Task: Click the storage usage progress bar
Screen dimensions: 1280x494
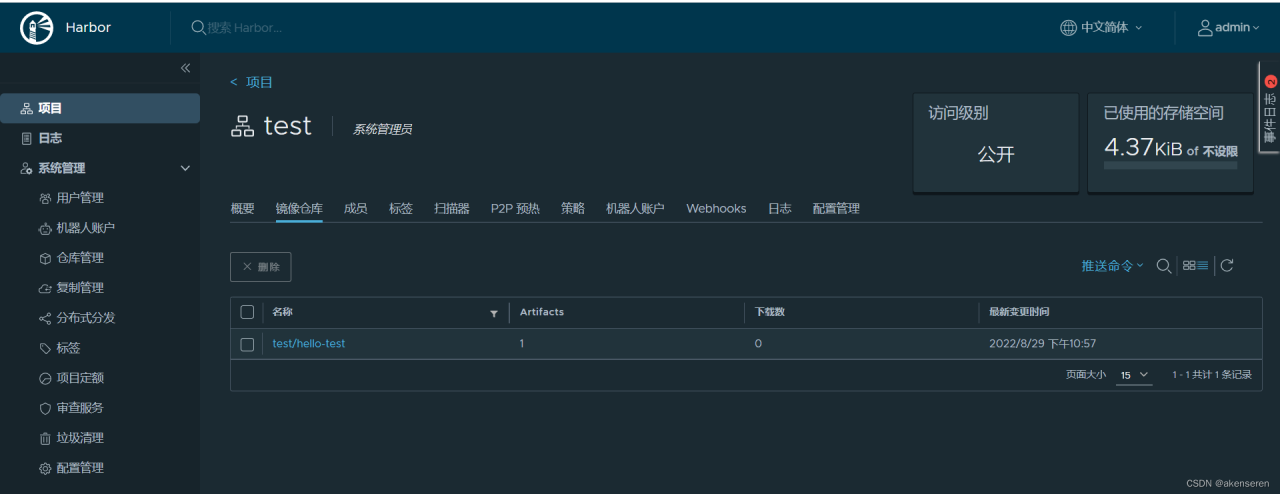Action: point(1170,165)
